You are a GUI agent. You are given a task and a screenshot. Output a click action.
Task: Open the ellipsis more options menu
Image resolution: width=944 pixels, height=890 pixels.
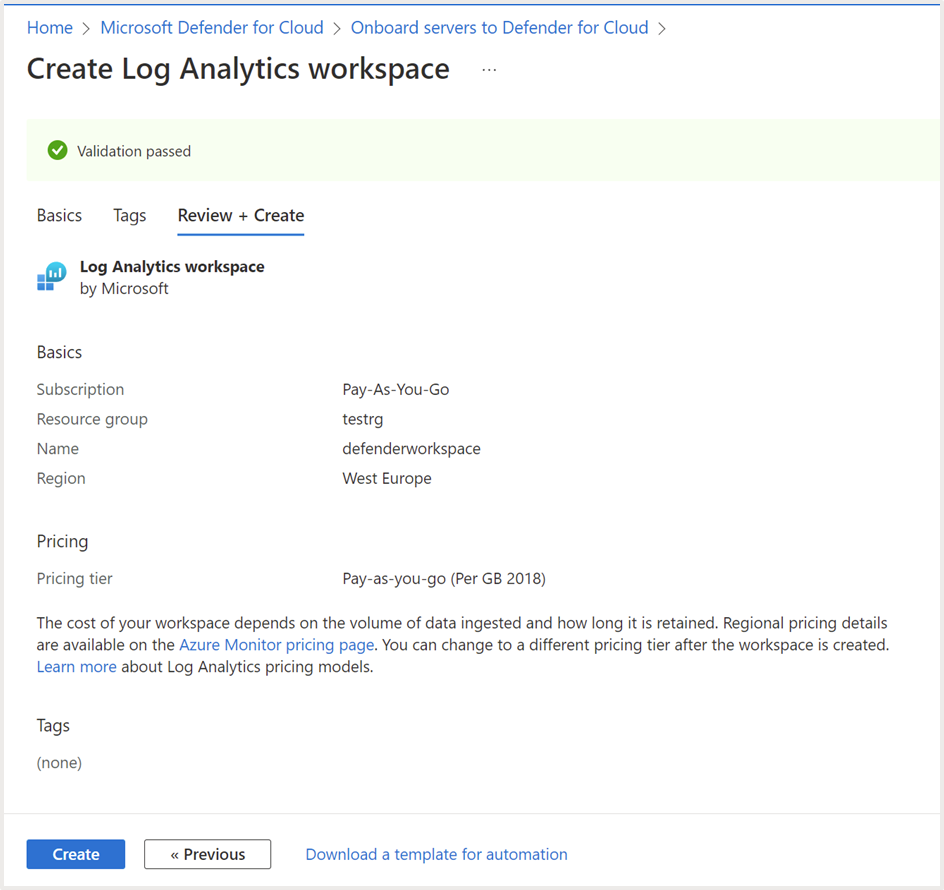pyautogui.click(x=489, y=70)
